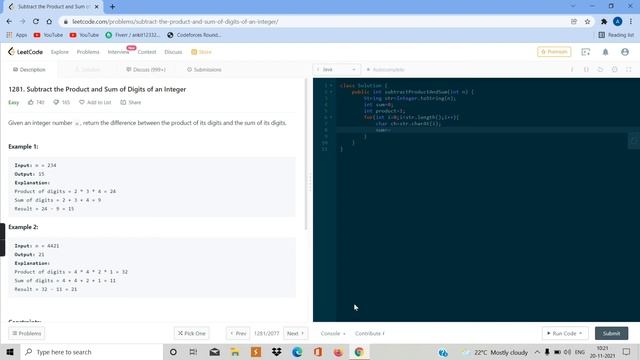This screenshot has width=640, height=360.
Task: Open the Interview navigation item
Action: [118, 52]
